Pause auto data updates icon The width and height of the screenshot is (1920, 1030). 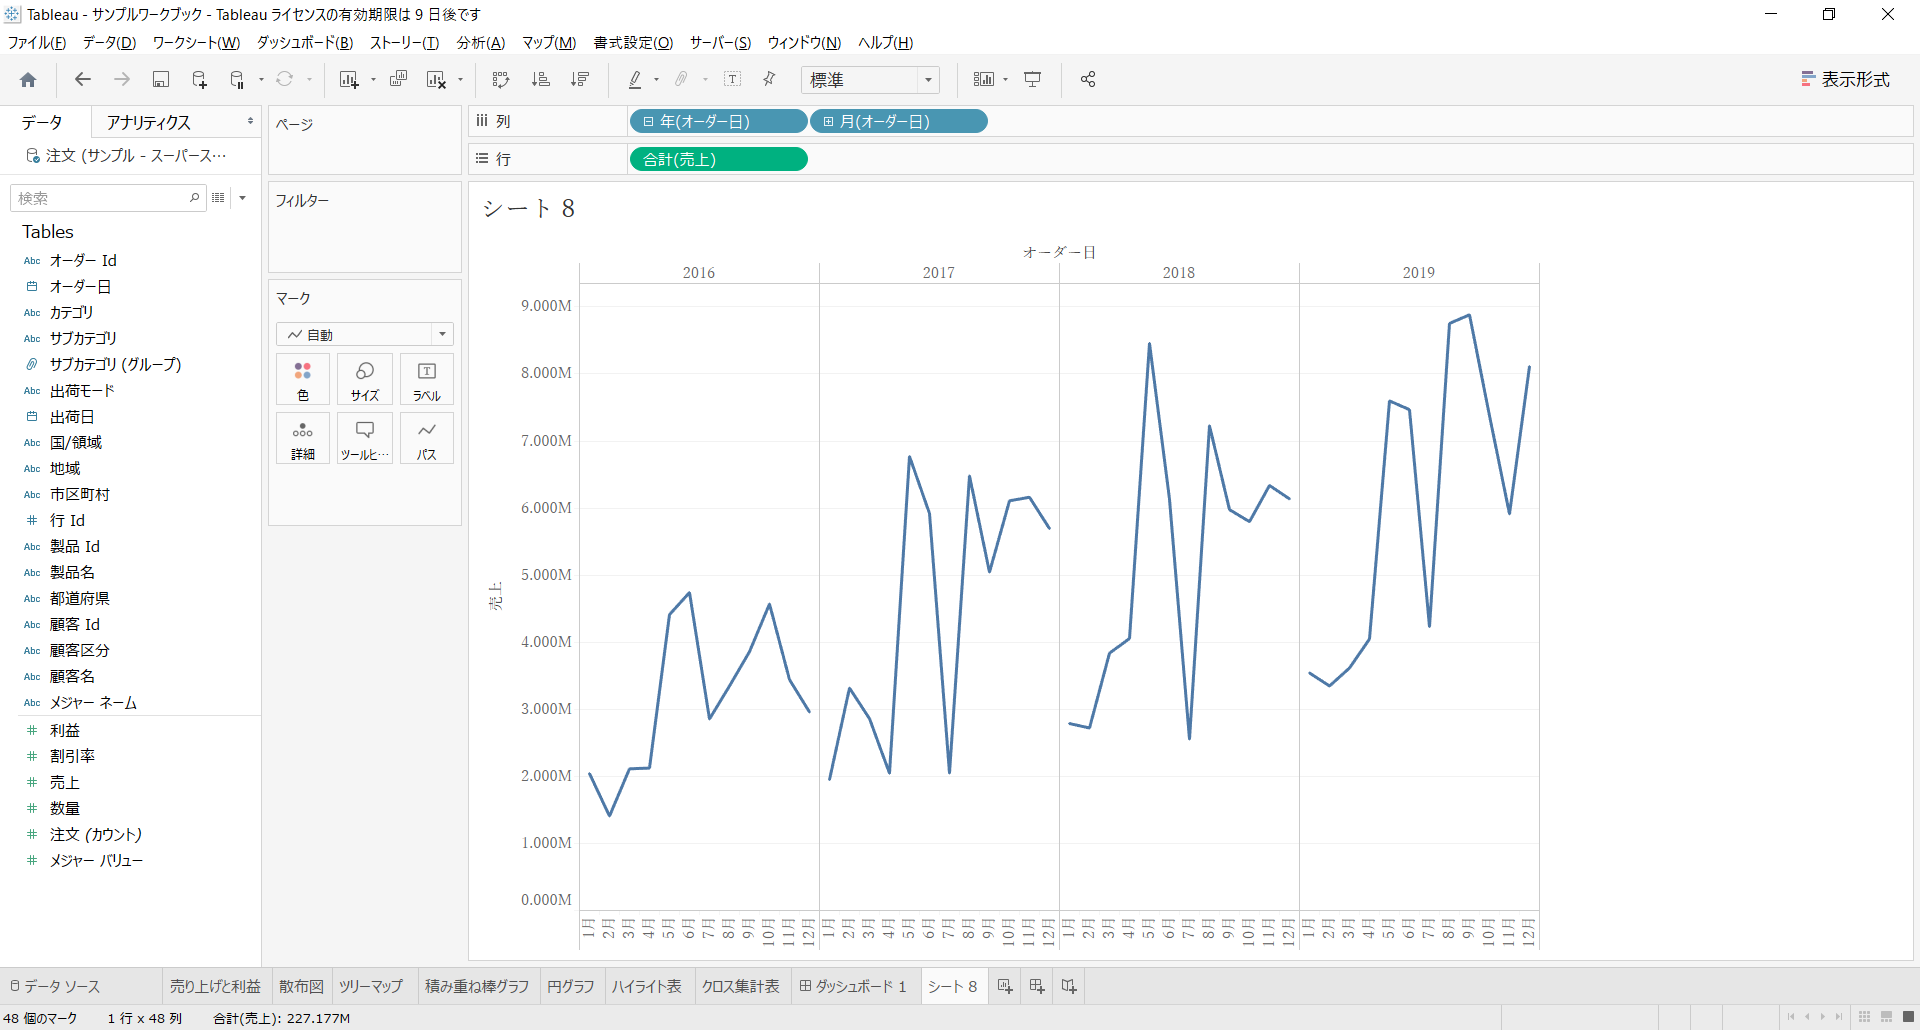(237, 80)
